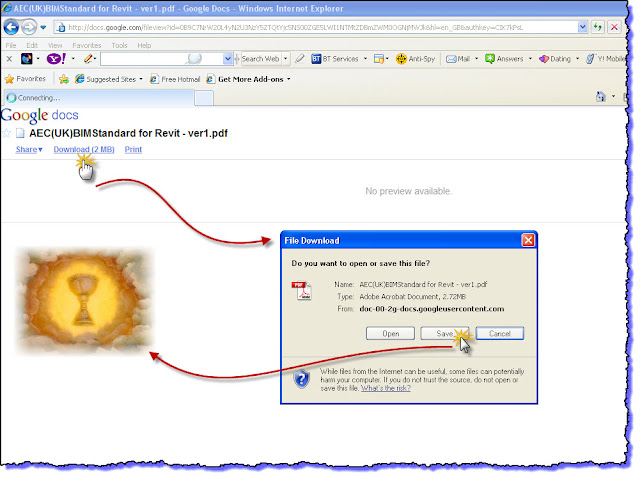Open the Tools menu

pos(120,45)
